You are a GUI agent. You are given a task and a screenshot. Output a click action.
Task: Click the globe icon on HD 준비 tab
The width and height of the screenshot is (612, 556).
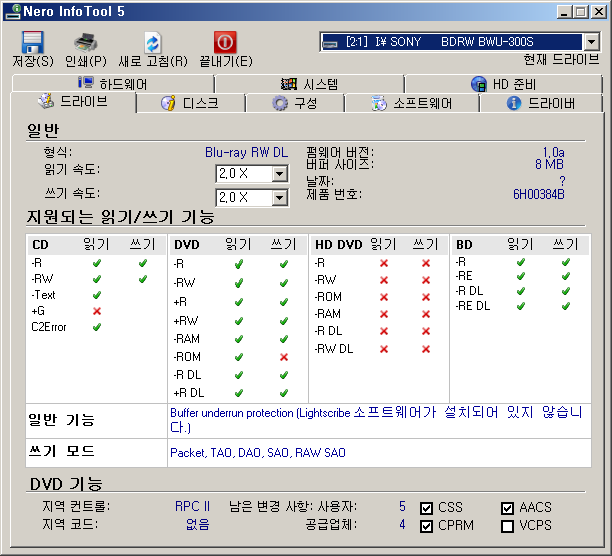479,83
